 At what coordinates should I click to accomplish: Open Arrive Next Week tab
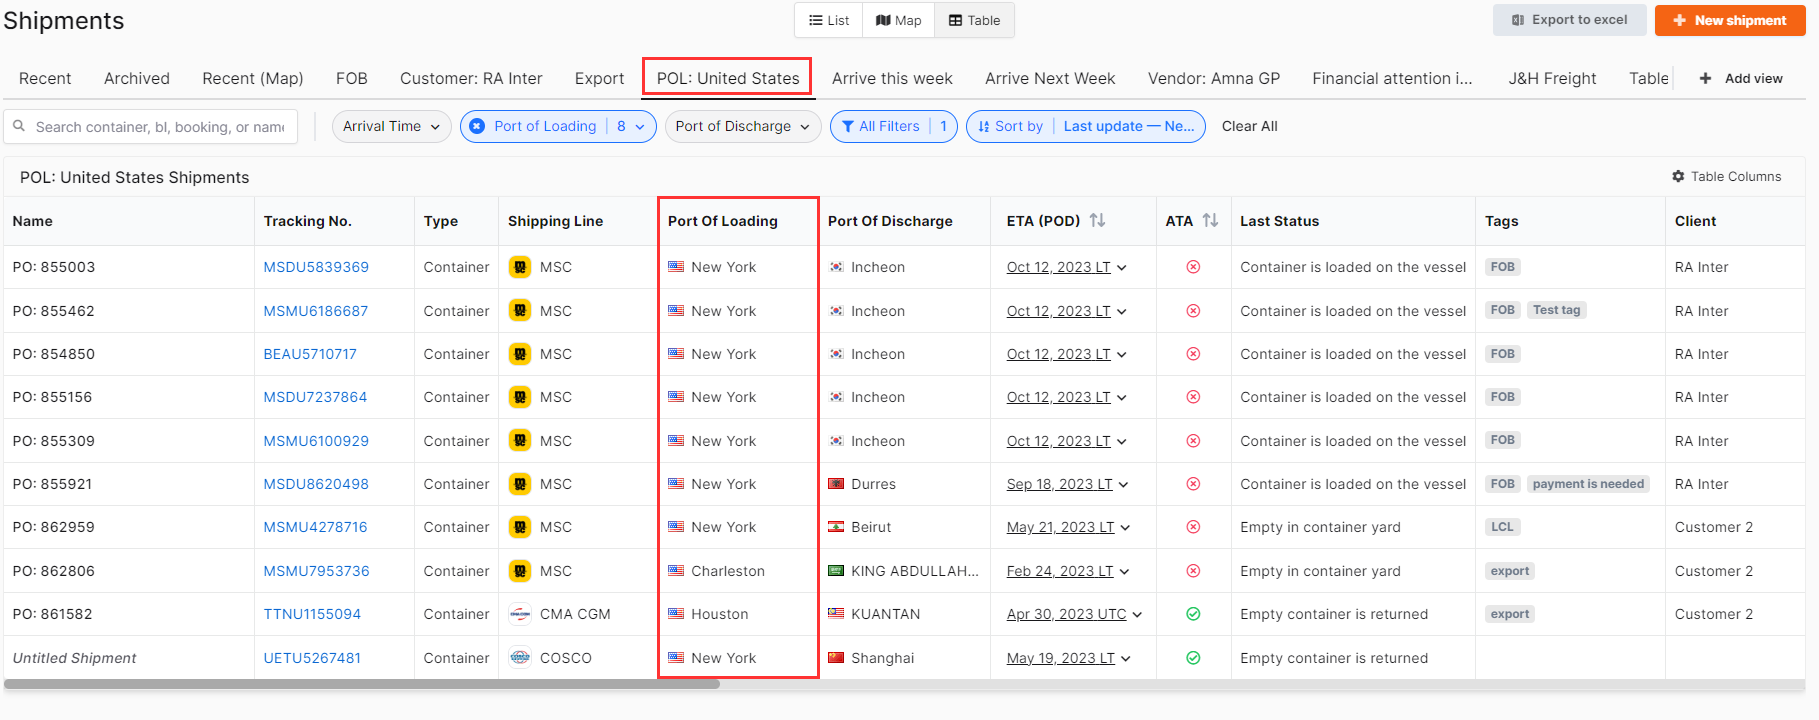point(1050,78)
